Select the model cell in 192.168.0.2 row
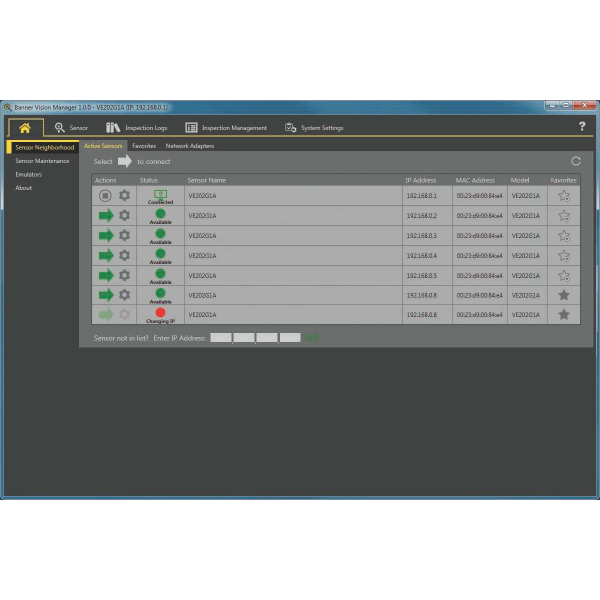The height and width of the screenshot is (600, 600). tap(526, 216)
